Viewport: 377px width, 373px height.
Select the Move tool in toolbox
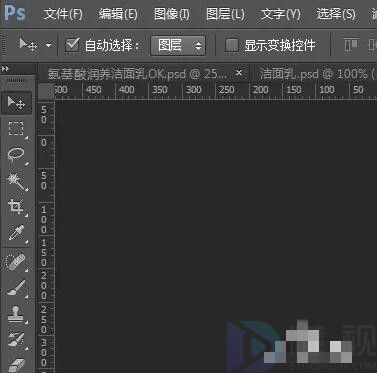point(16,103)
